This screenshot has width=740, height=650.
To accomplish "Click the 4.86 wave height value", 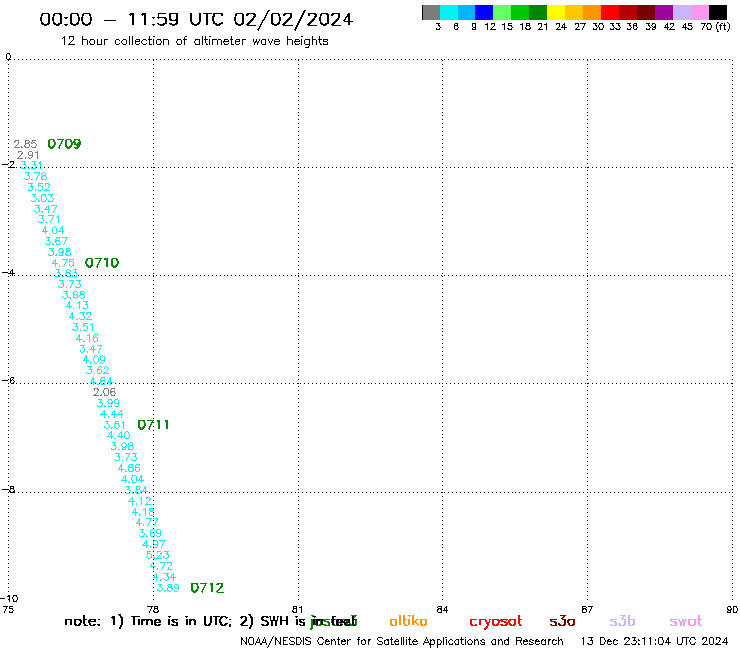I will (x=129, y=468).
